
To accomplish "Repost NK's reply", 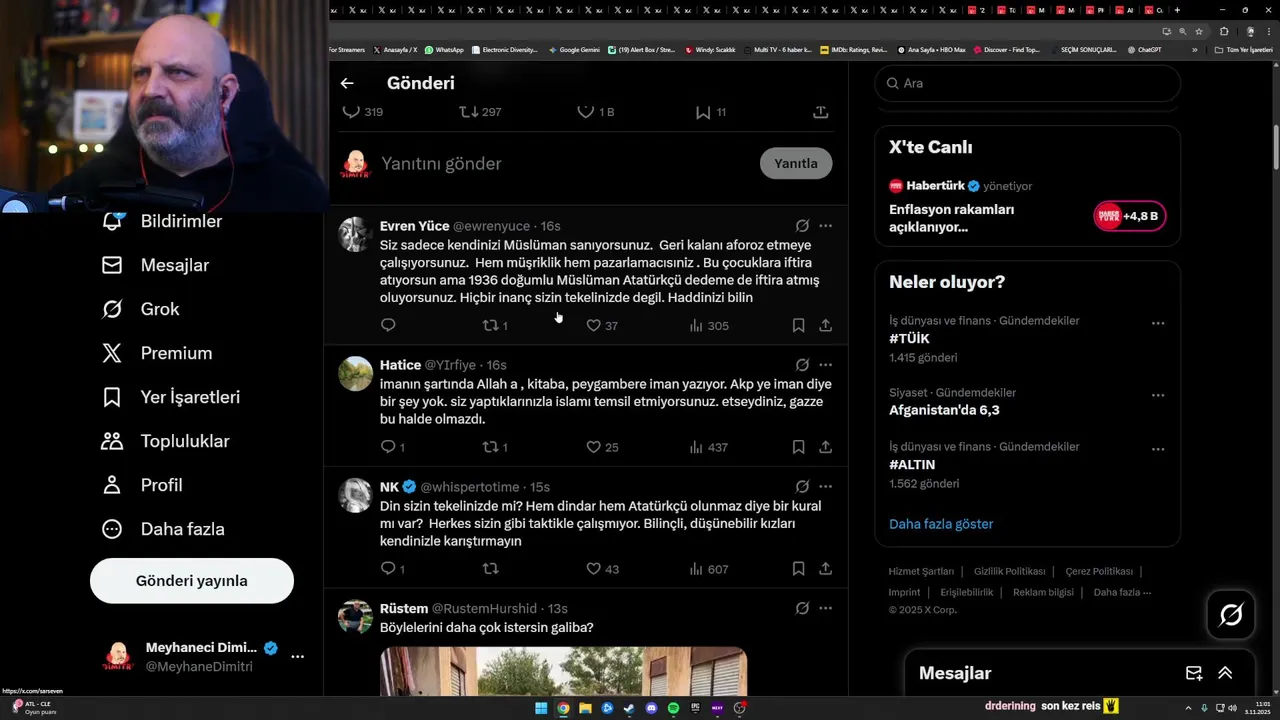I will click(491, 569).
